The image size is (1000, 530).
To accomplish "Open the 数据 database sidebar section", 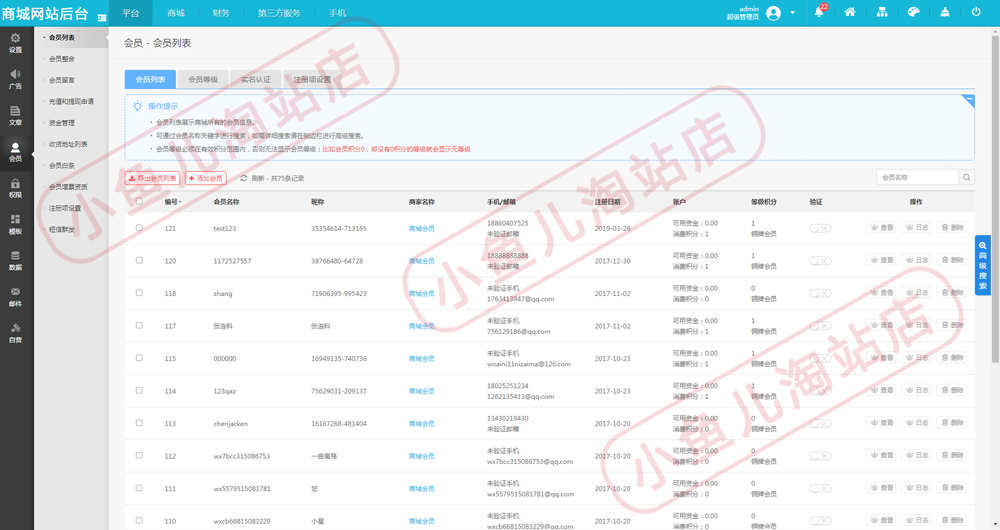I will point(15,261).
